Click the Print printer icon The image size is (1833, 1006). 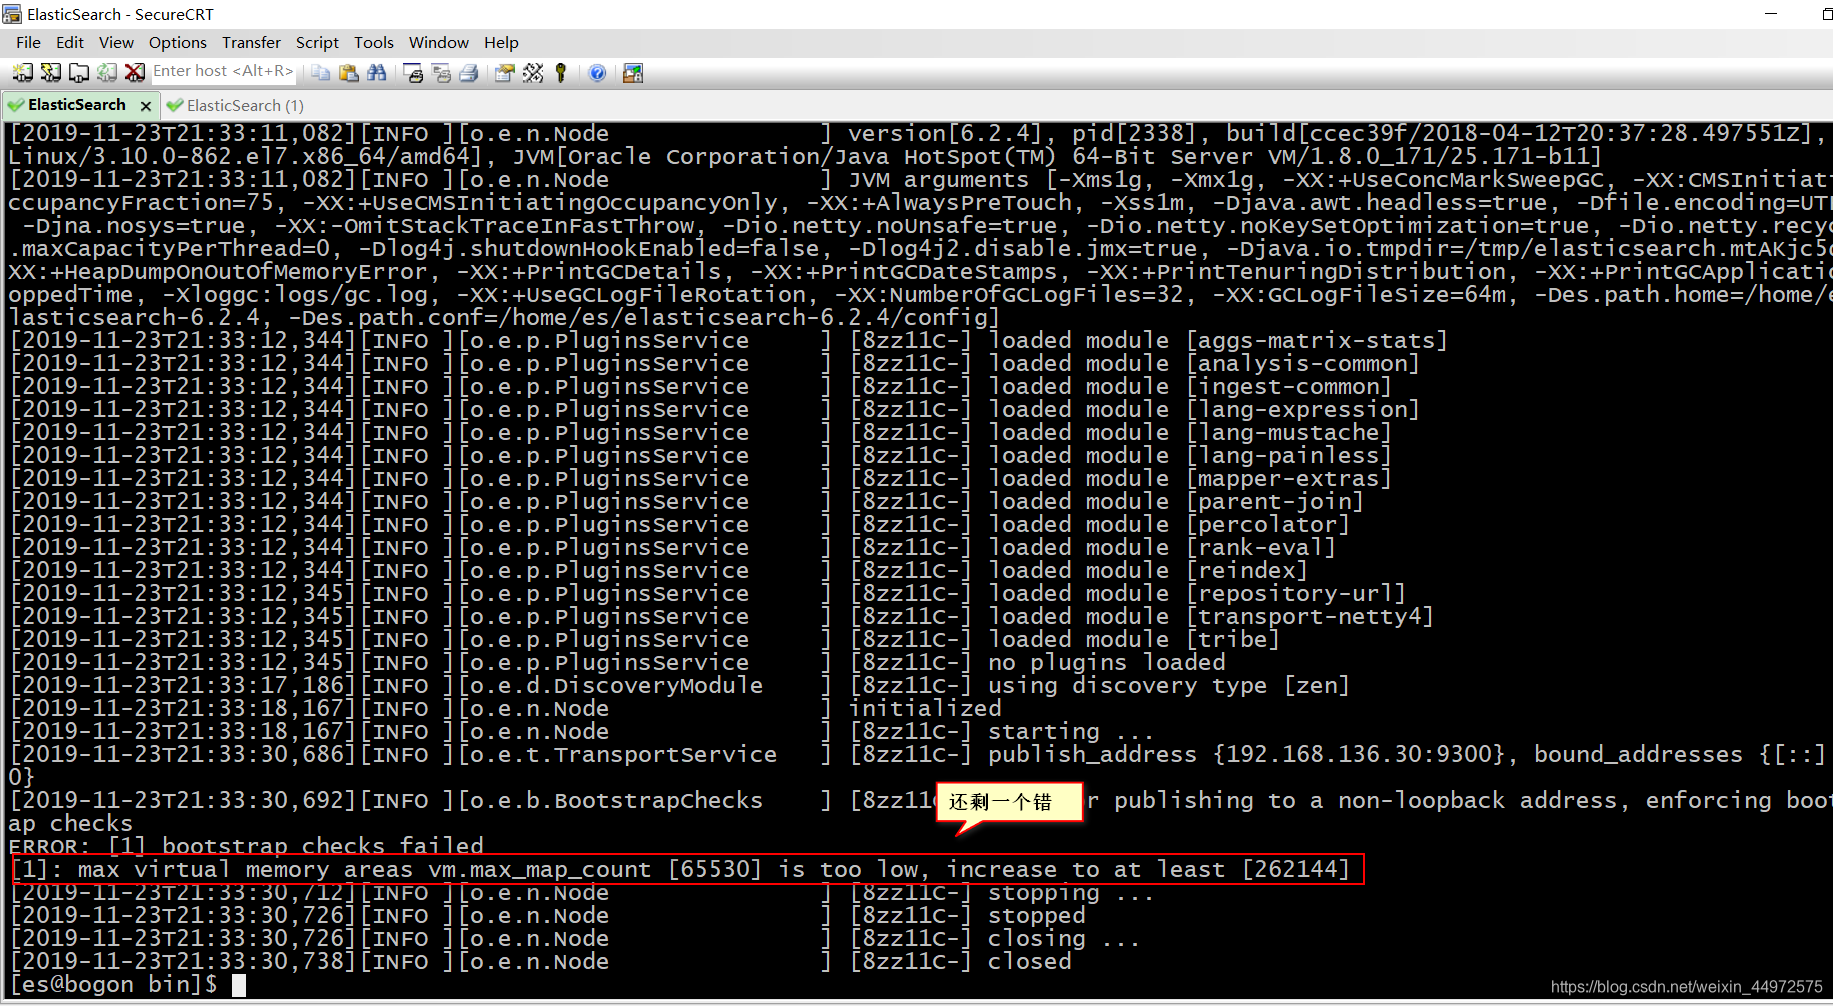pos(469,73)
